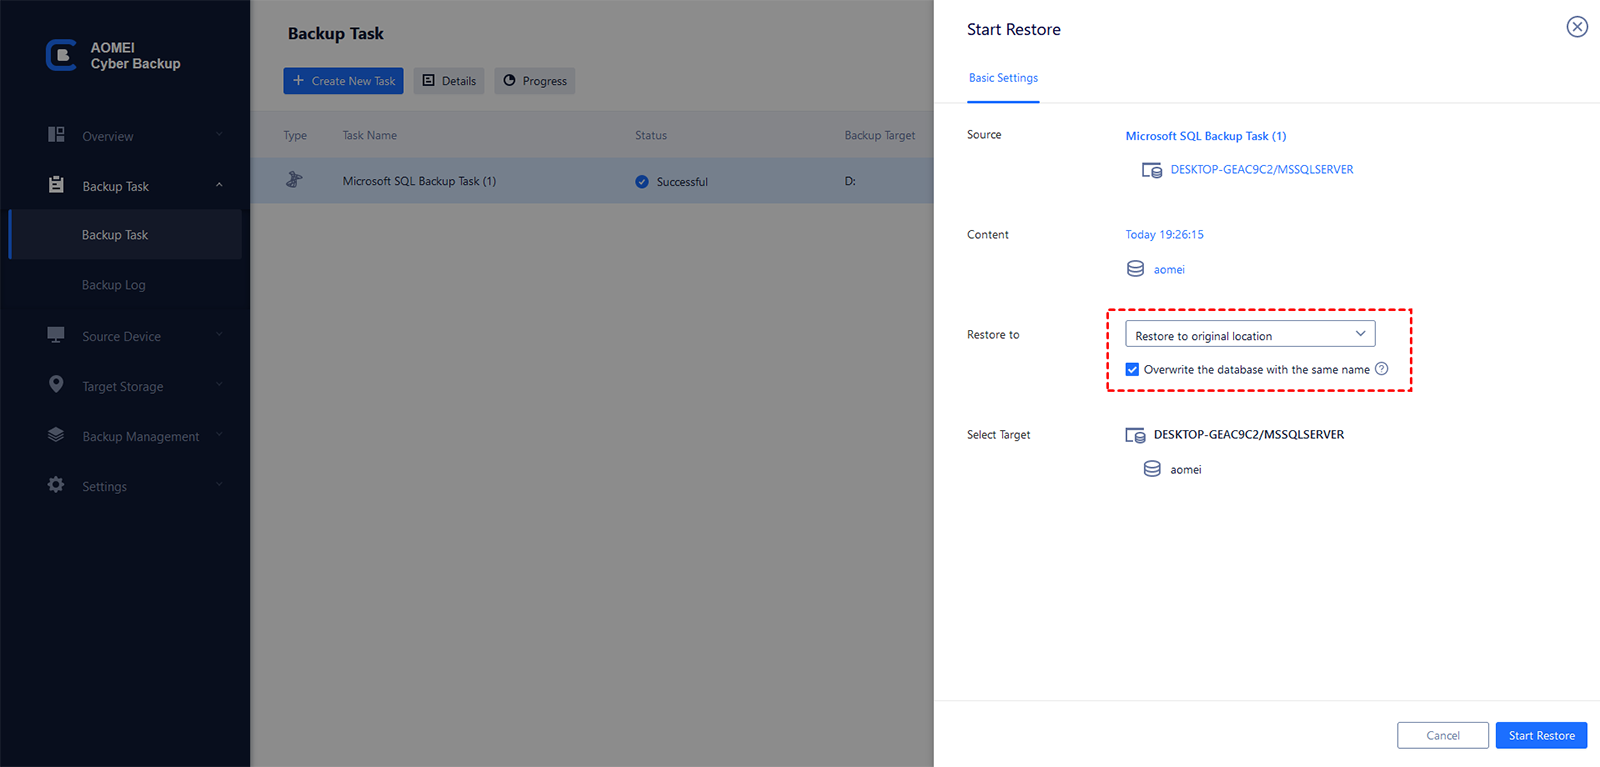
Task: Click the Source Device monitor icon
Action: 56,335
